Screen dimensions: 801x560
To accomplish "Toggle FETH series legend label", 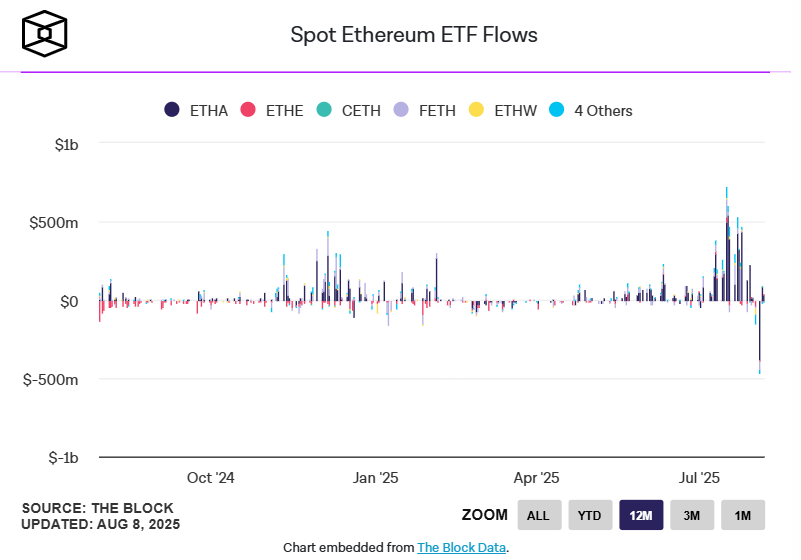I will point(437,111).
